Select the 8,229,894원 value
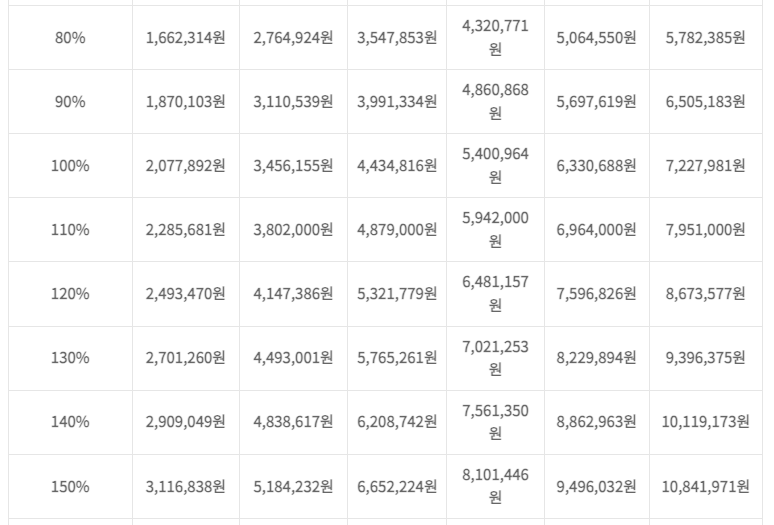Viewport: 774px width, 525px height. click(x=596, y=358)
